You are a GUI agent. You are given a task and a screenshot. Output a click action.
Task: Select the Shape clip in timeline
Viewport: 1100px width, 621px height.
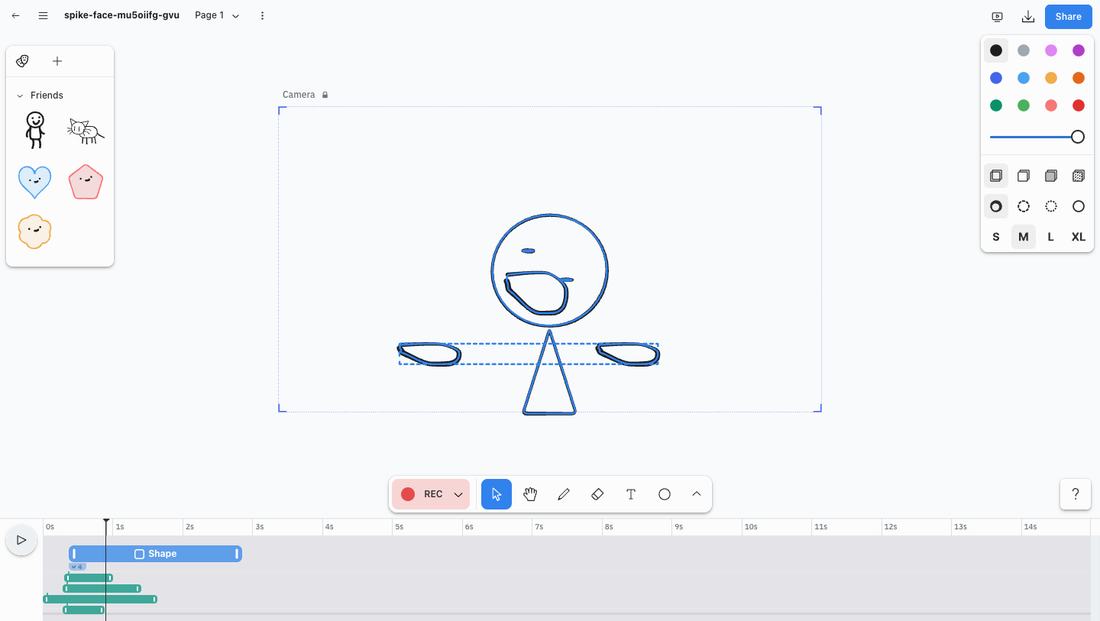155,554
